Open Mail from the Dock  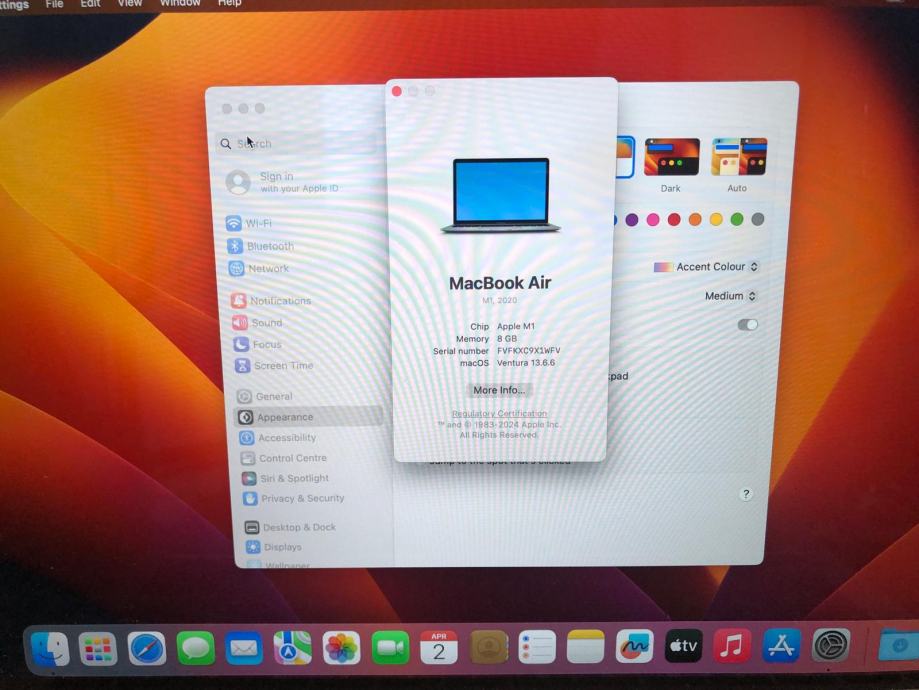click(244, 648)
